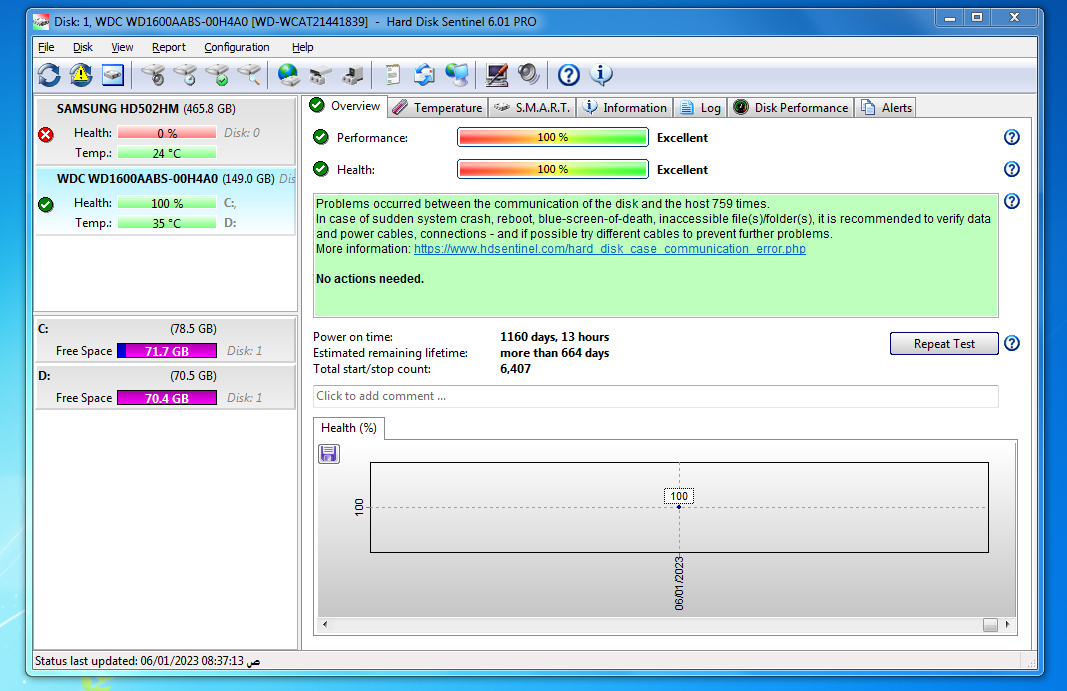Click the two grey drives toolbar icon
This screenshot has width=1067, height=691.
[x=321, y=75]
